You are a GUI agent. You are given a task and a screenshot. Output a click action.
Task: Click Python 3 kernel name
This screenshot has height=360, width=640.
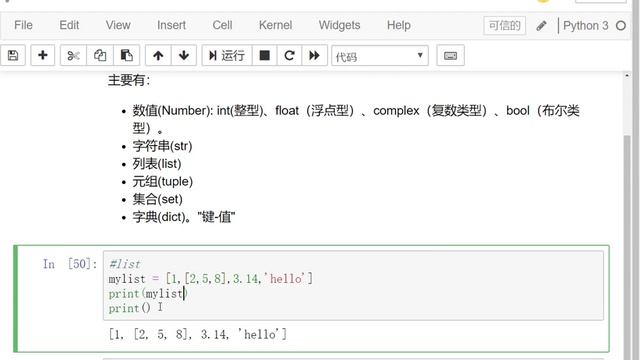point(586,26)
